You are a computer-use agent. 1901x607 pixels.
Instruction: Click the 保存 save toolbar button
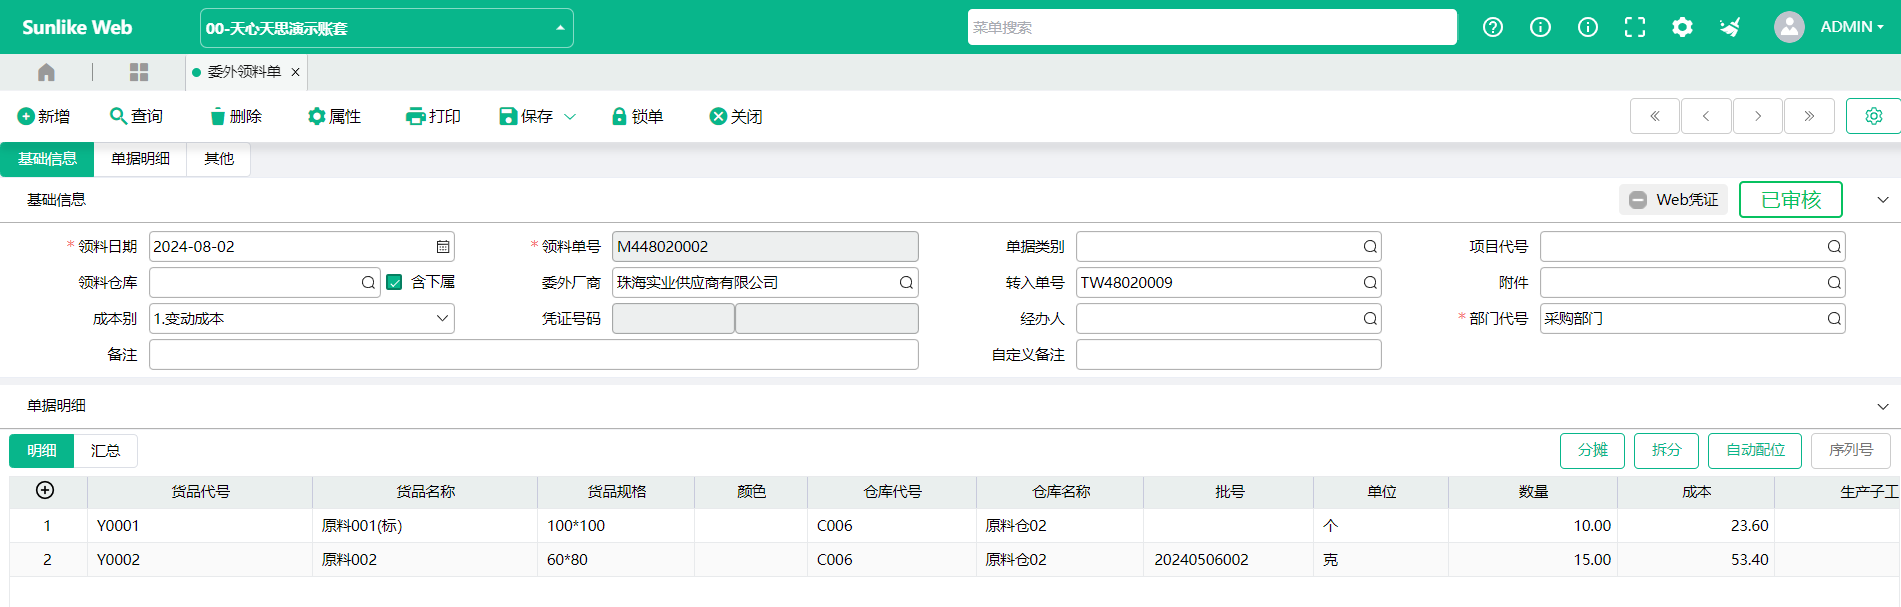tap(526, 116)
